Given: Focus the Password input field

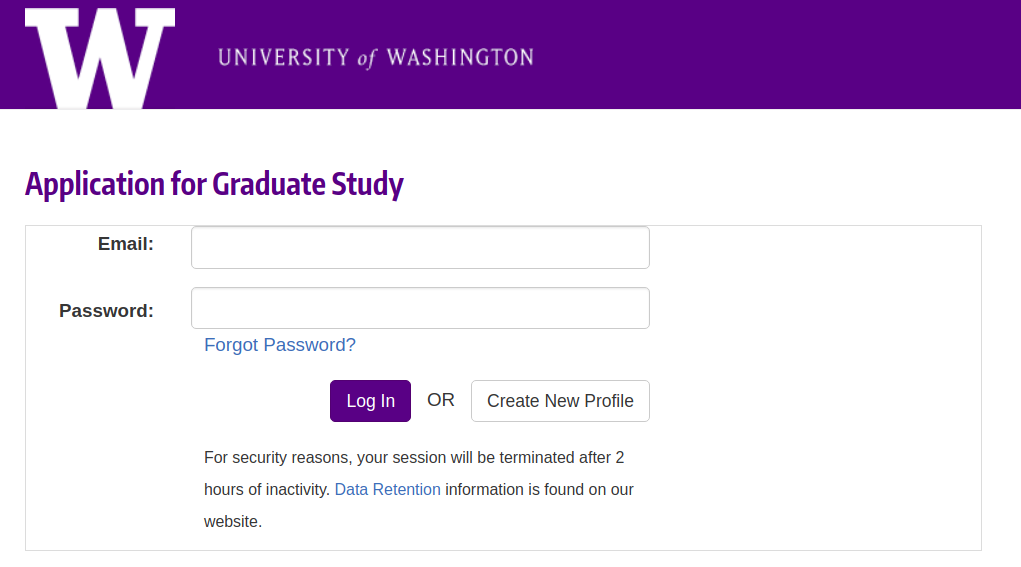Looking at the screenshot, I should (420, 308).
